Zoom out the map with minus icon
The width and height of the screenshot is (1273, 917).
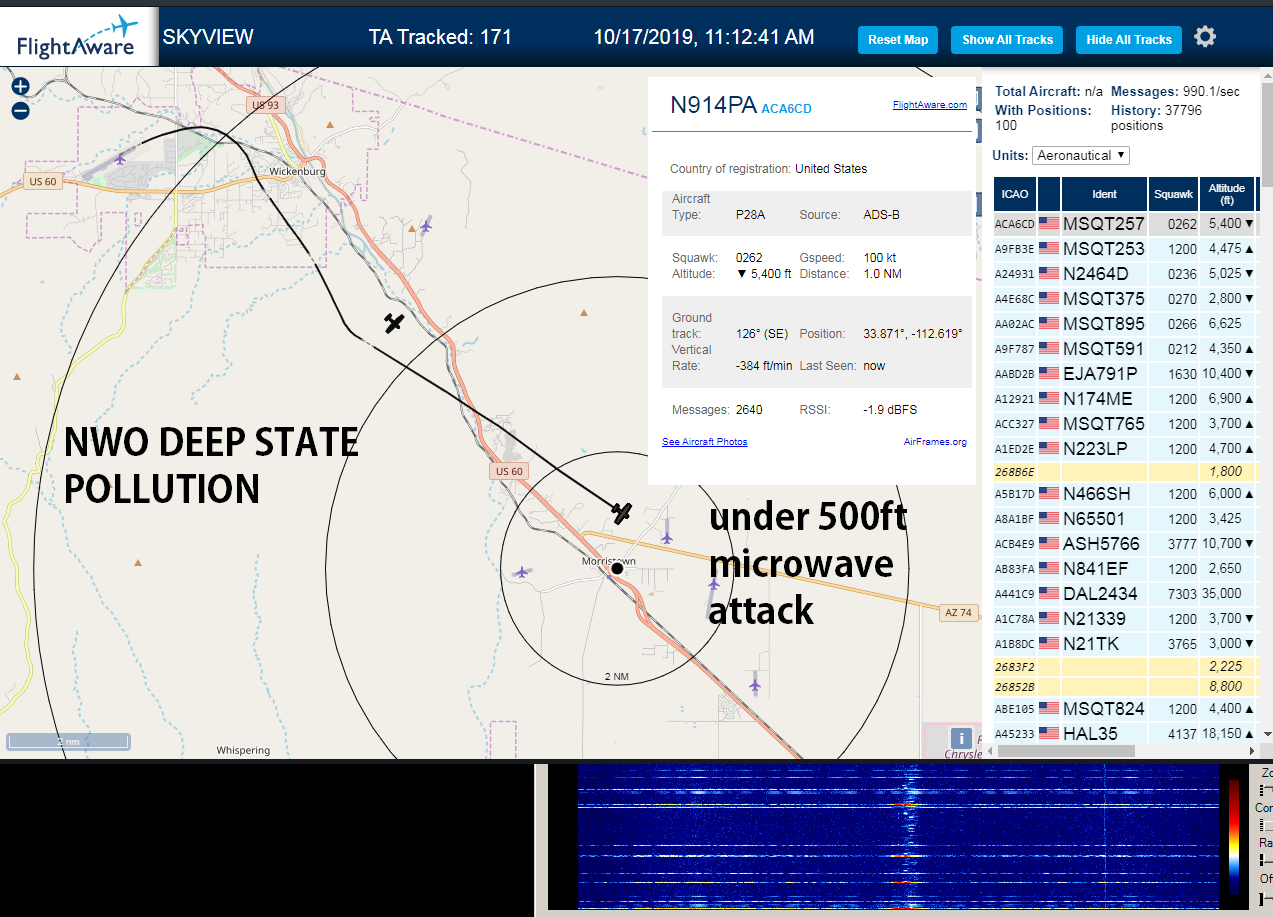point(20,110)
